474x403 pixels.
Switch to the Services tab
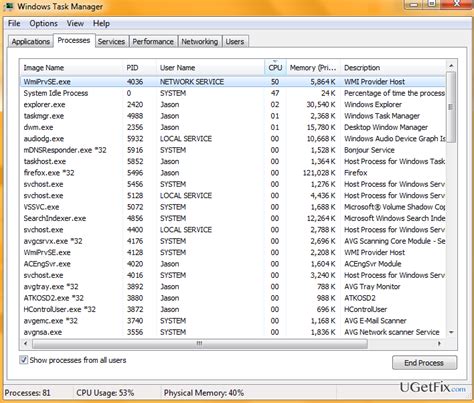tap(111, 42)
